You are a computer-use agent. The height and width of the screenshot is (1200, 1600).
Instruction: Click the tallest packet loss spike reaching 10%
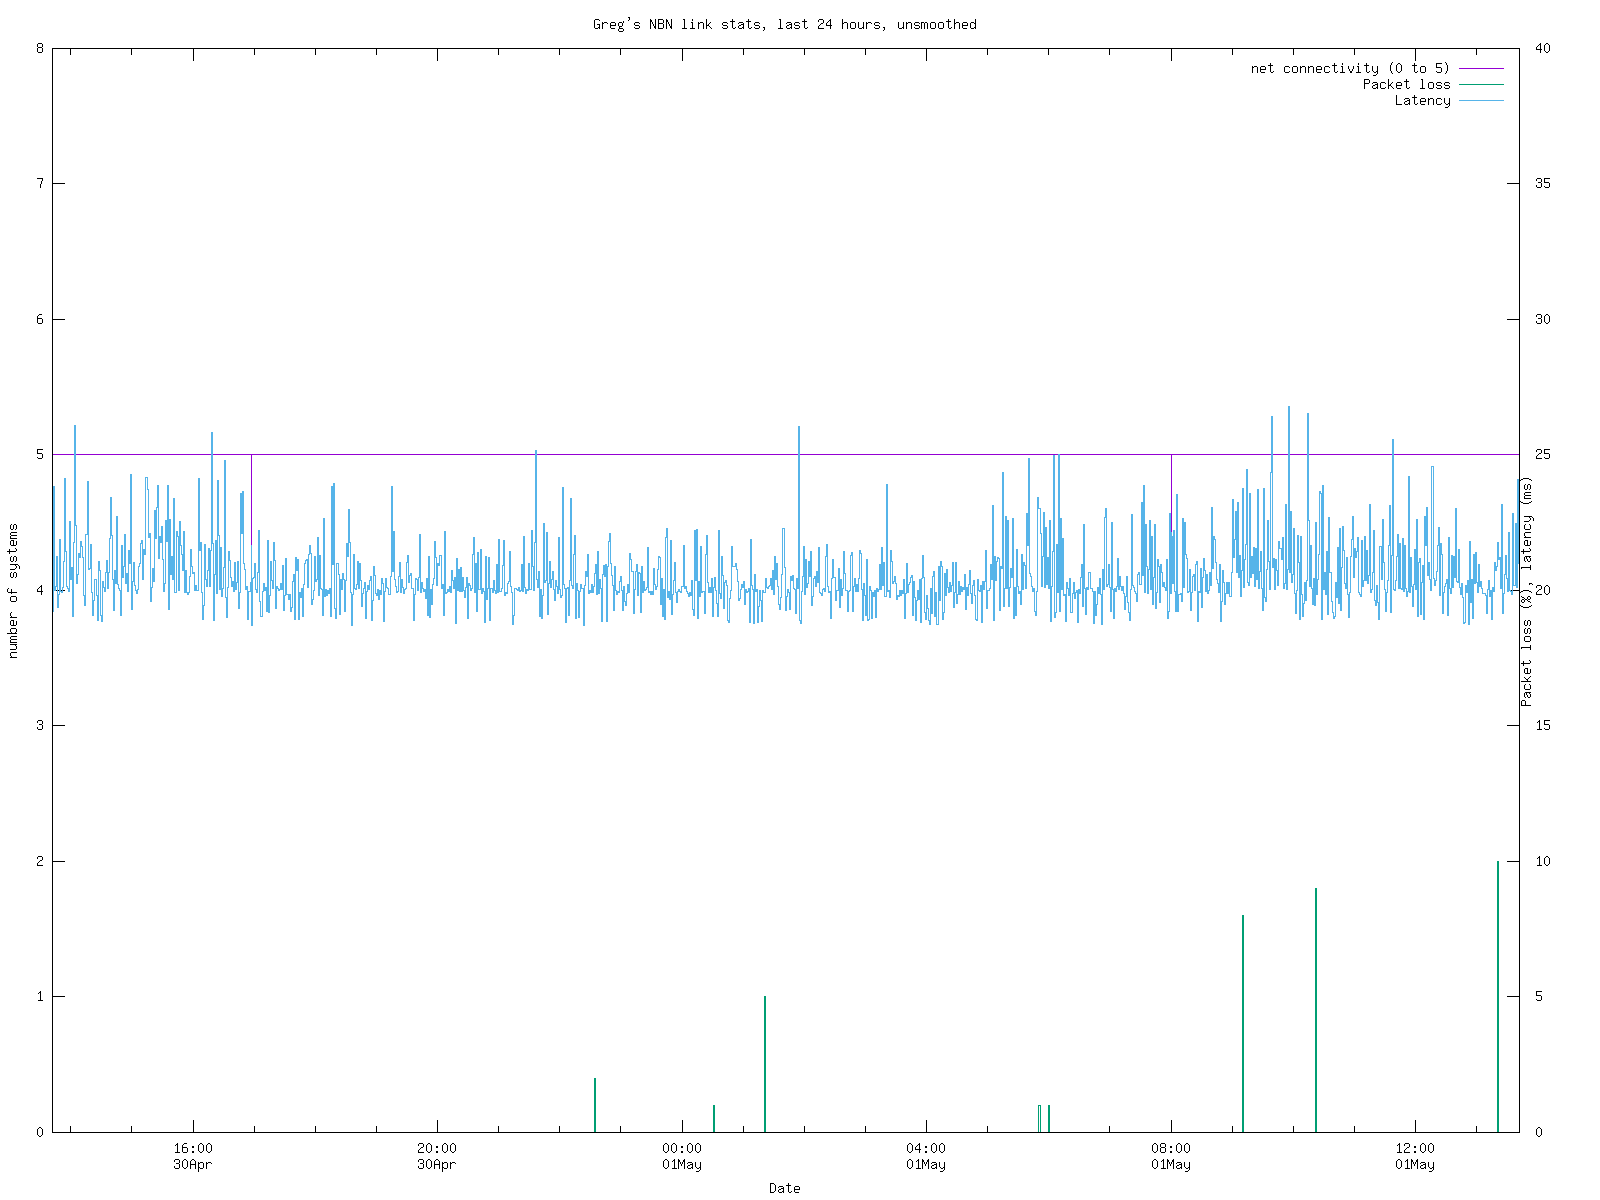(1497, 996)
